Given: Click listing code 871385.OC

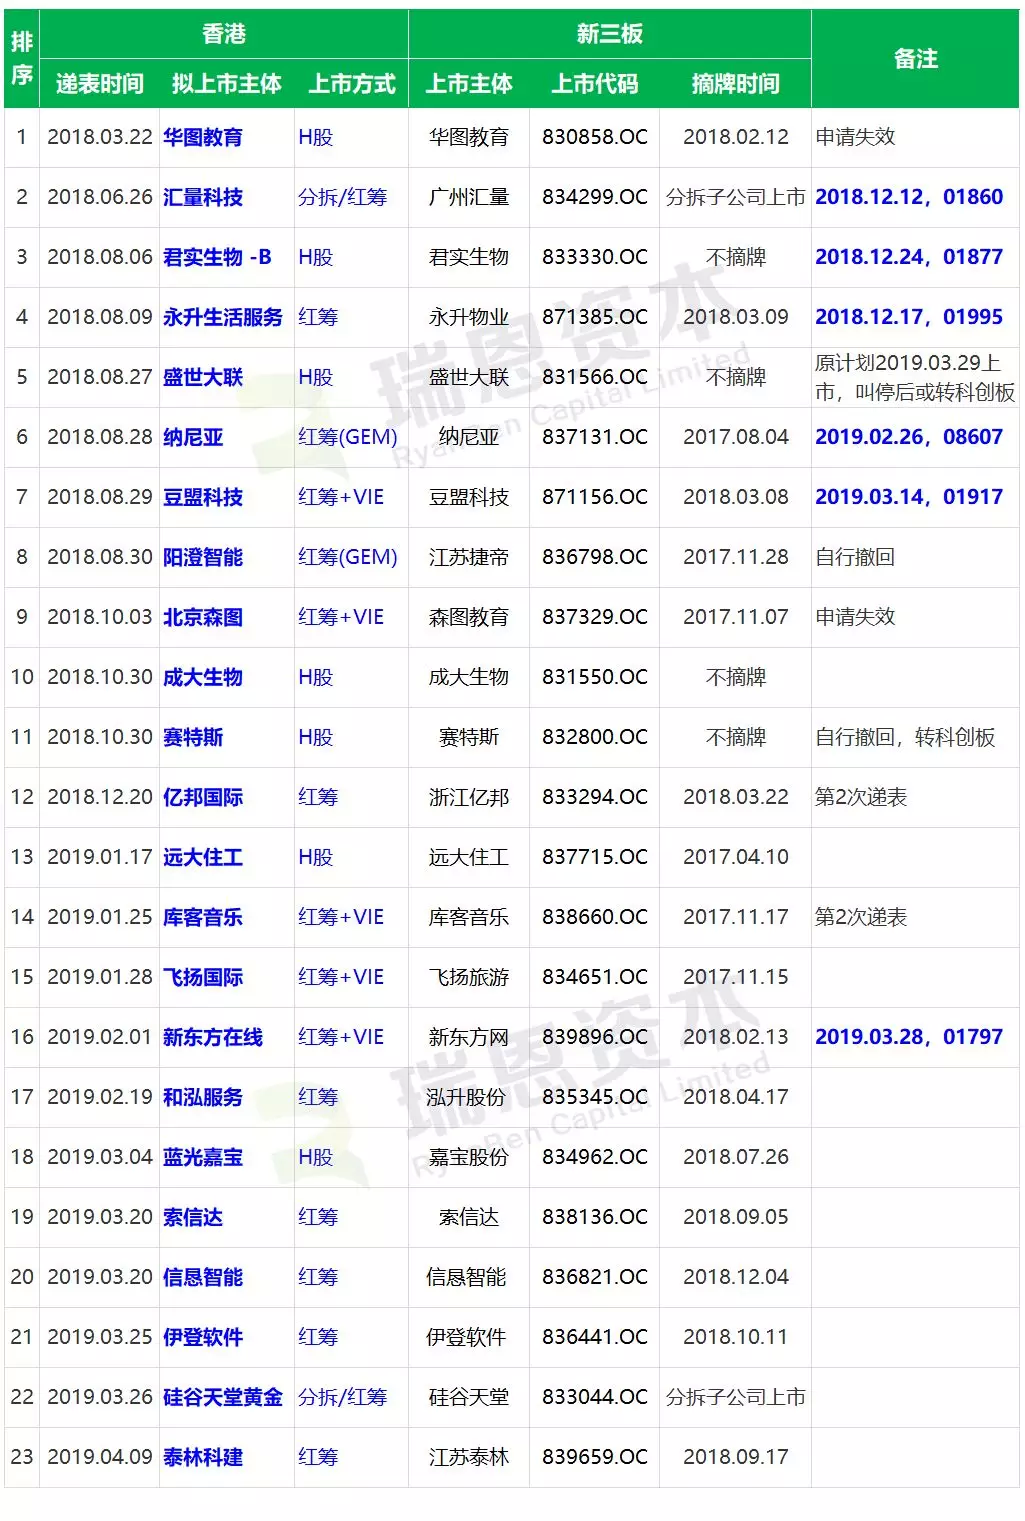Looking at the screenshot, I should pos(595,317).
